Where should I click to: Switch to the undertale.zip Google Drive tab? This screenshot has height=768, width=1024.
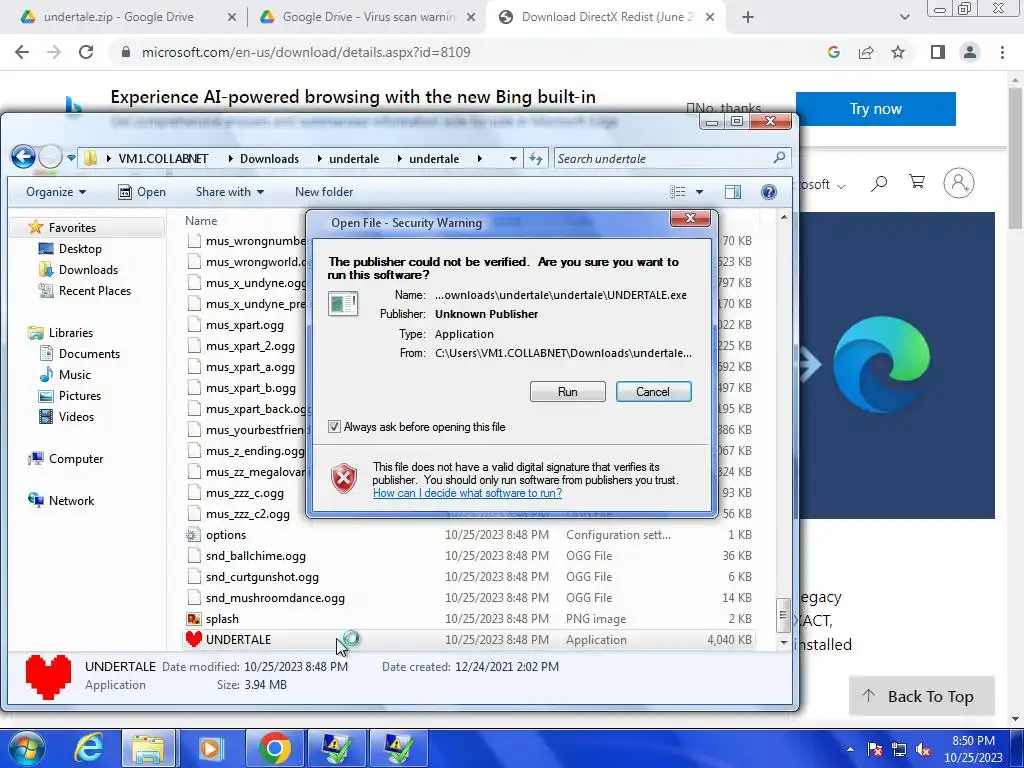118,17
